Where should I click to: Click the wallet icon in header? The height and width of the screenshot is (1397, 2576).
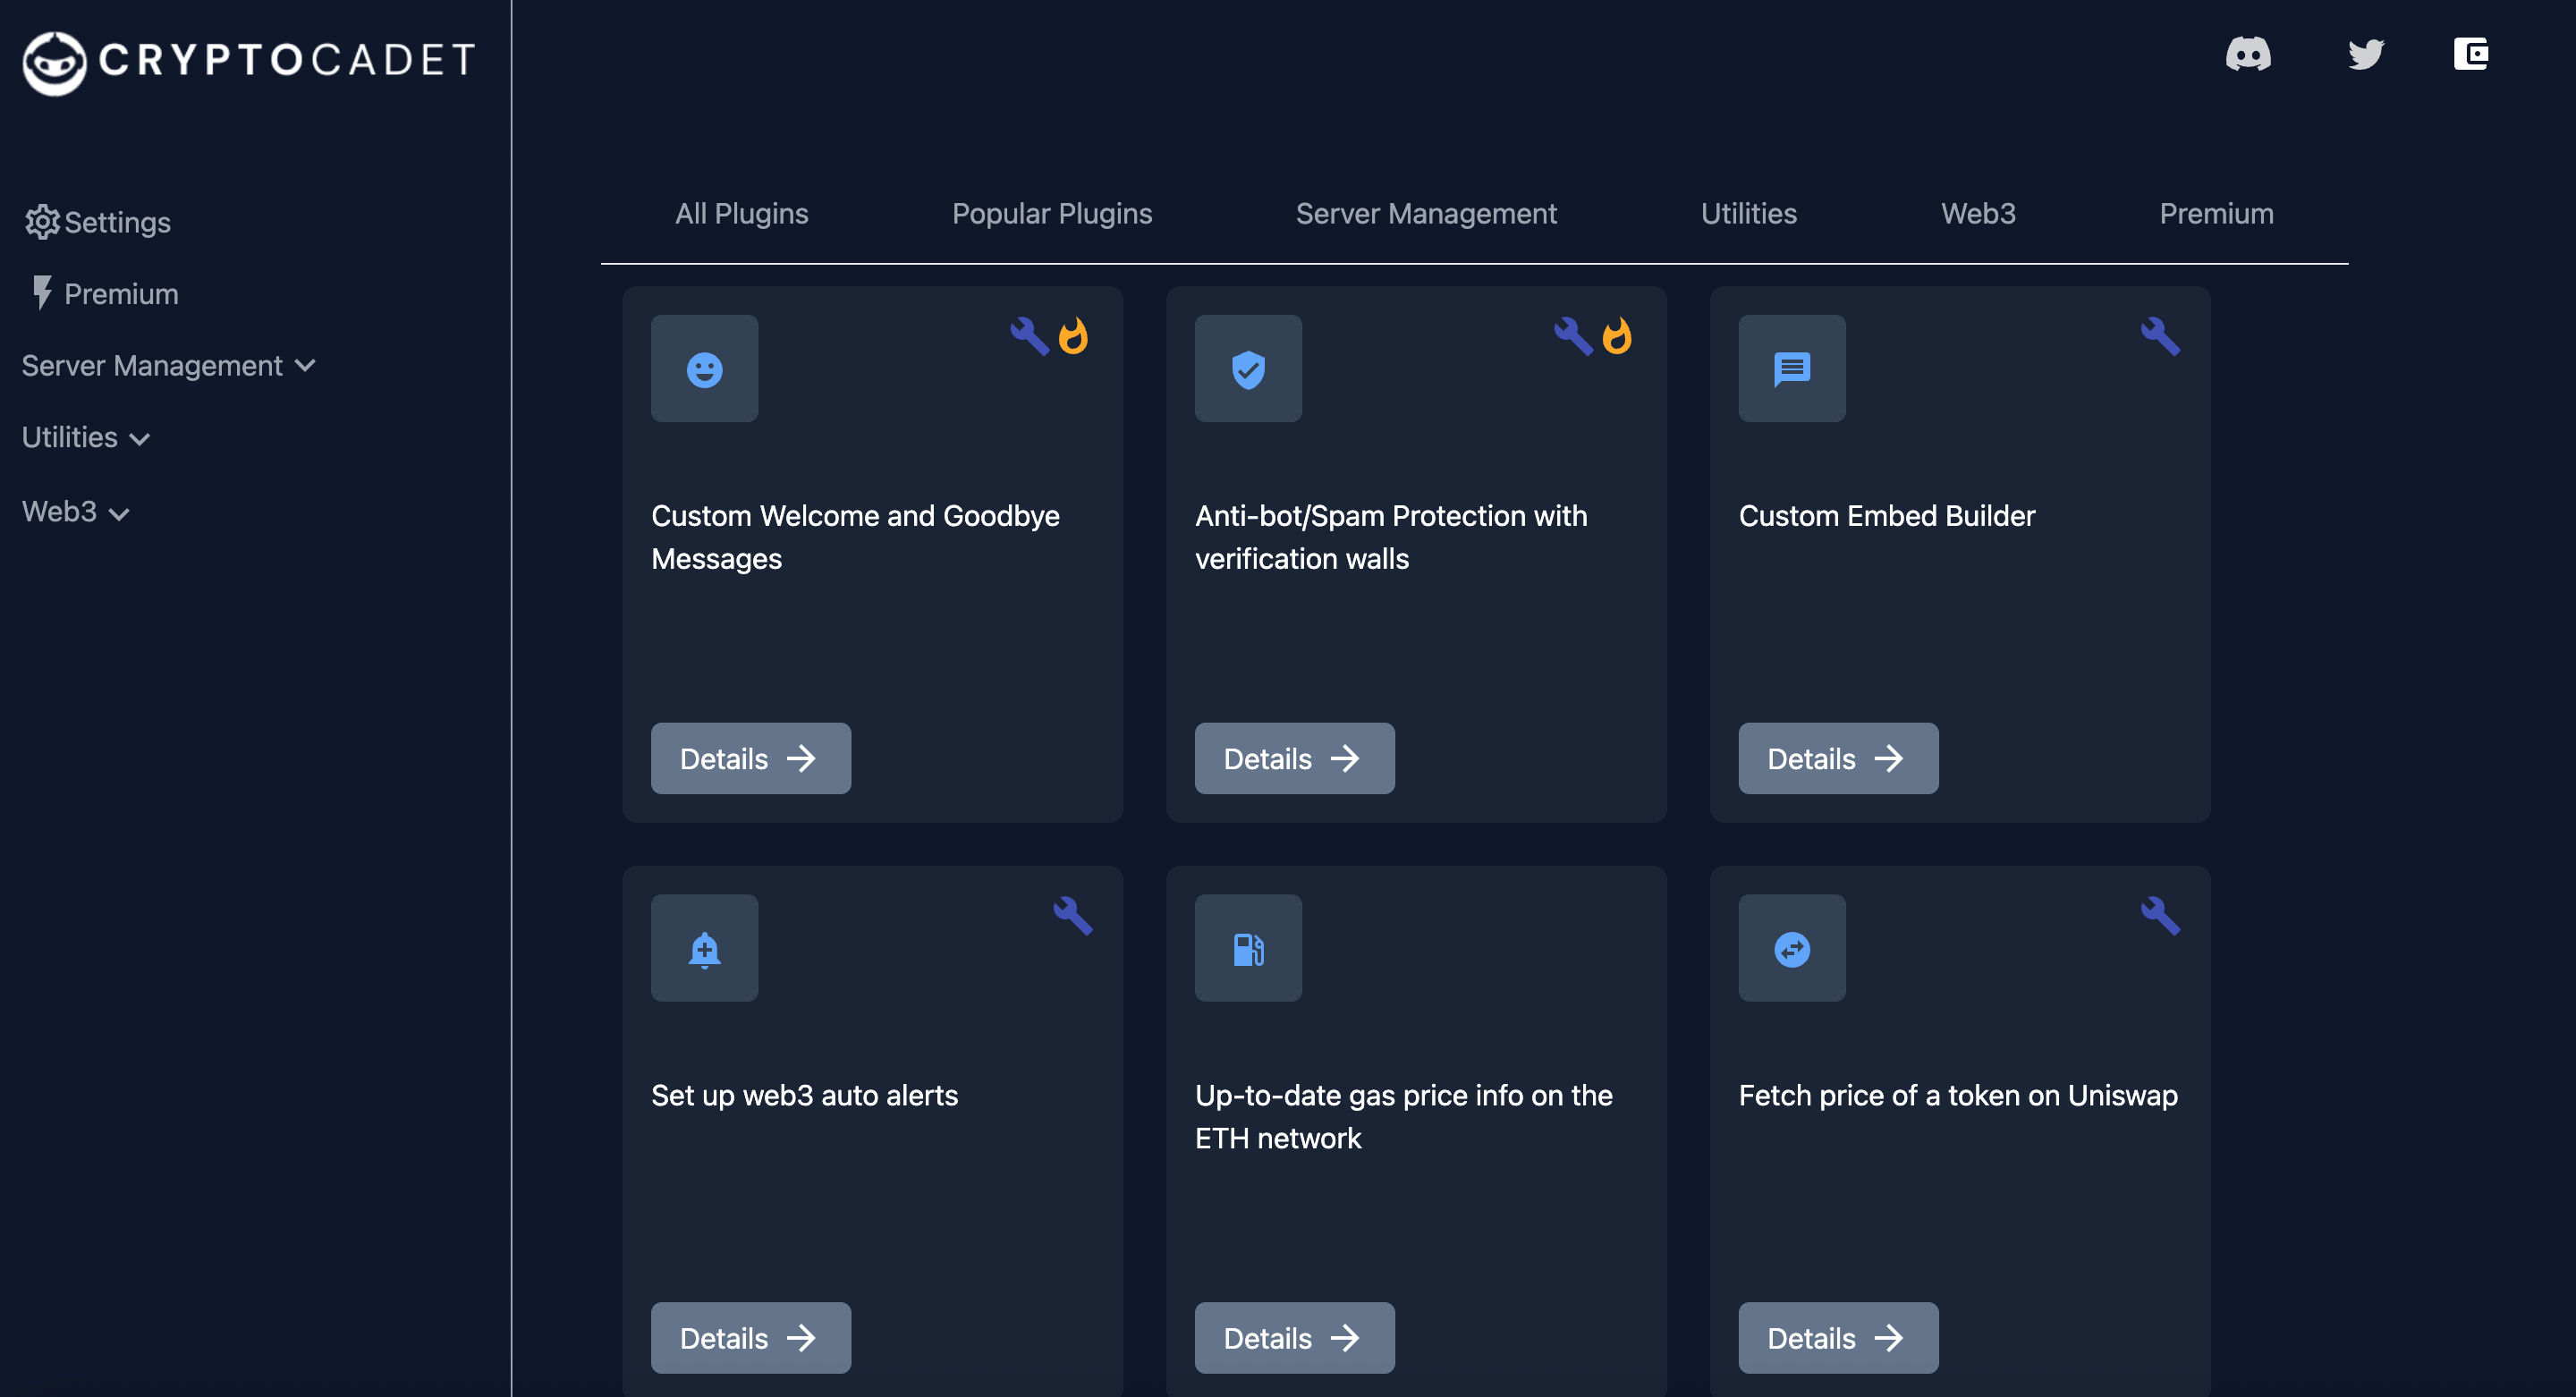pyautogui.click(x=2470, y=54)
